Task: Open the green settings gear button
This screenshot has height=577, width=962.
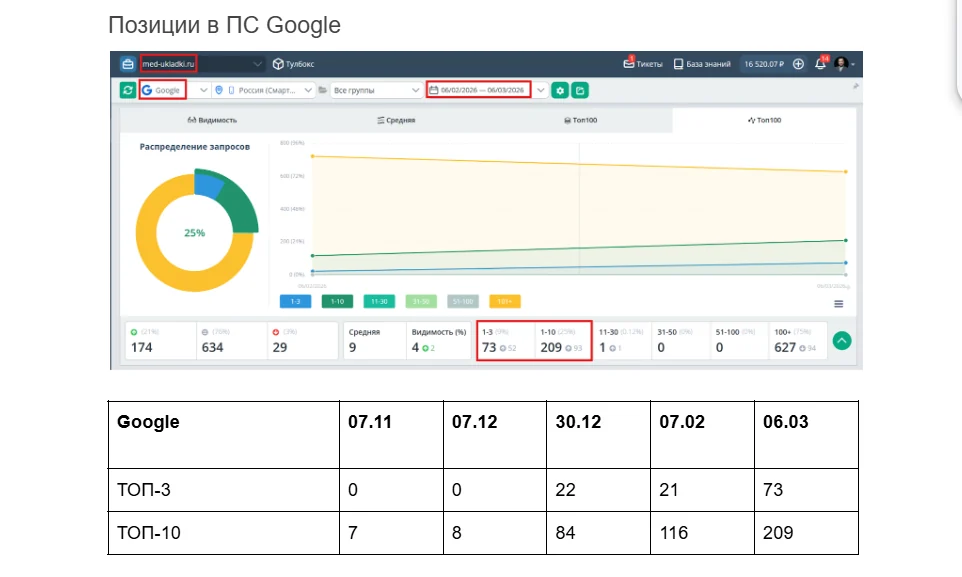Action: click(561, 90)
